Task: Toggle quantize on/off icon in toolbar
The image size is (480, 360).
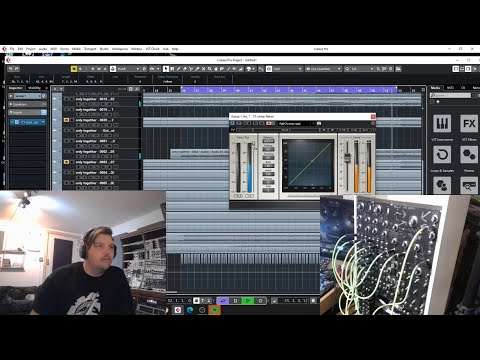Action: (347, 69)
